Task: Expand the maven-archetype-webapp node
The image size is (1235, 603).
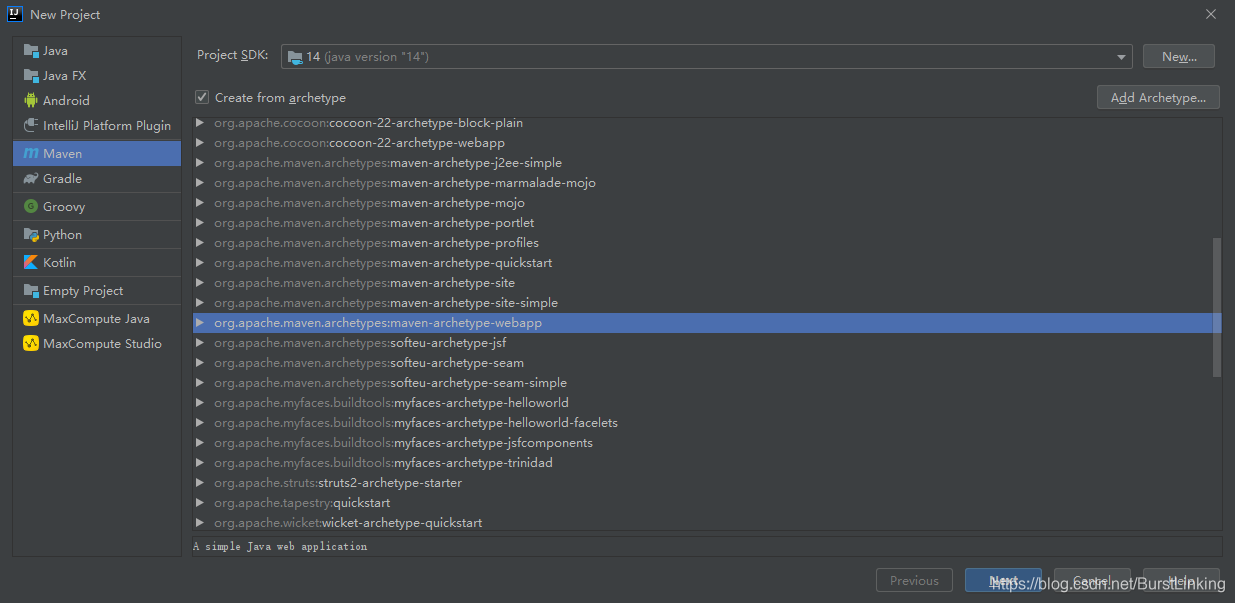Action: click(200, 323)
